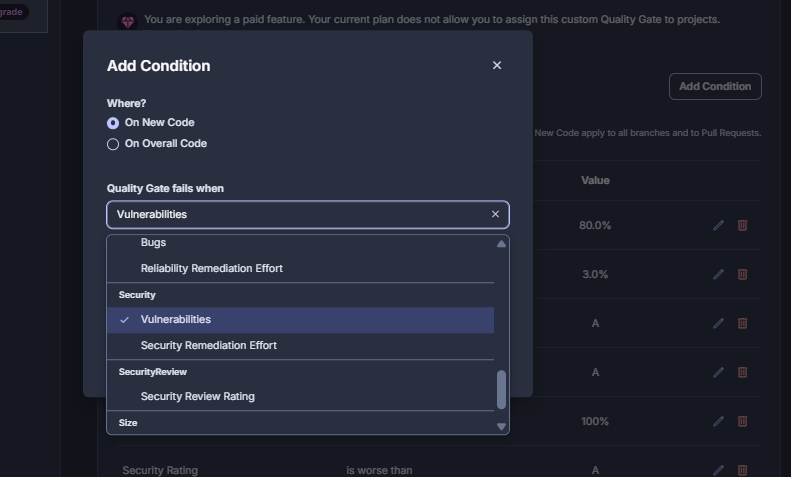
Task: Choose Security Review Rating option
Action: click(300, 396)
